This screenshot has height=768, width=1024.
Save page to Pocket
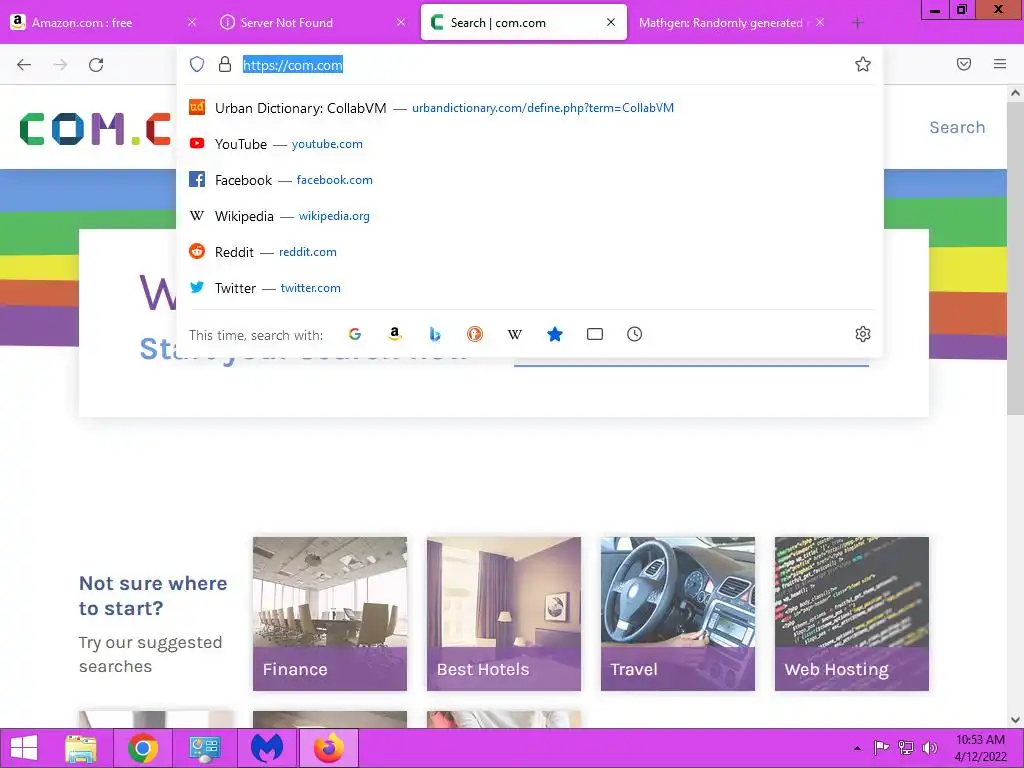pyautogui.click(x=963, y=64)
